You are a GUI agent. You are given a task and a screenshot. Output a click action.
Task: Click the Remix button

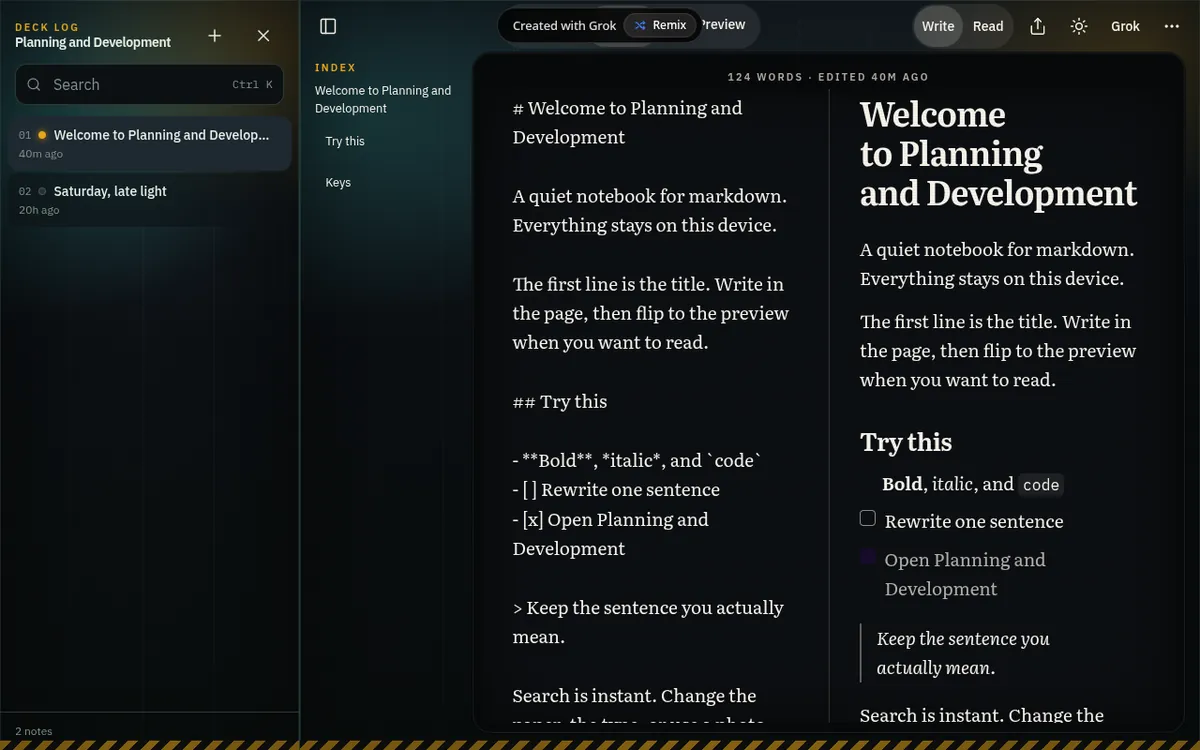pos(660,25)
